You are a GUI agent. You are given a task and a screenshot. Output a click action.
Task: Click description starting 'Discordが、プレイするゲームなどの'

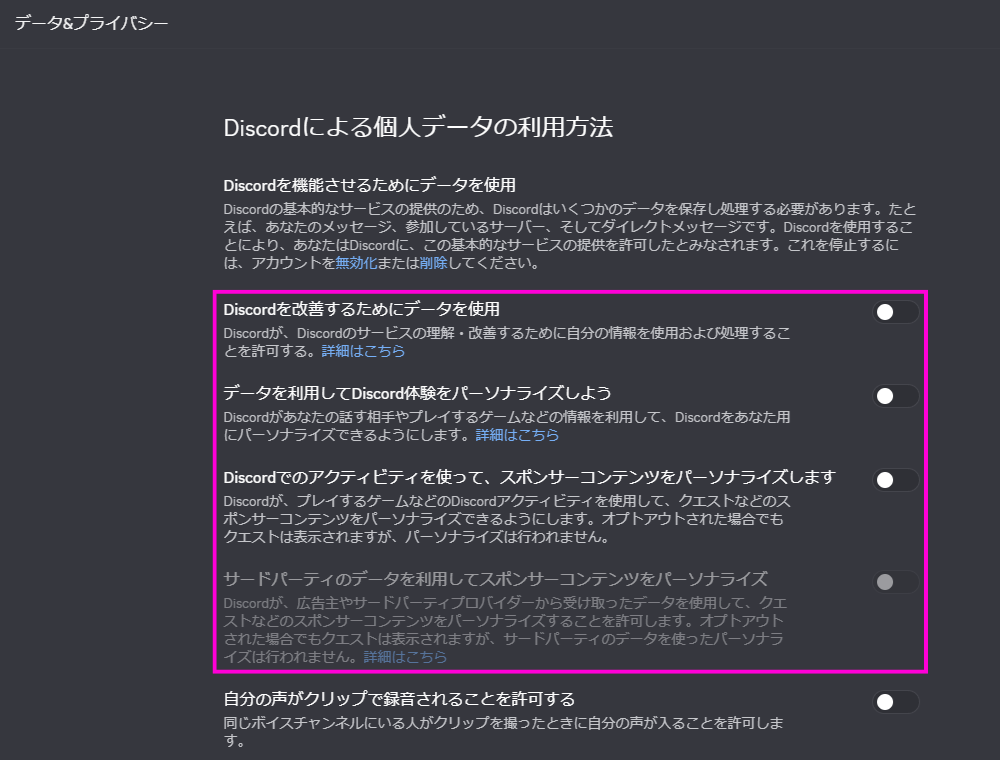pos(507,519)
